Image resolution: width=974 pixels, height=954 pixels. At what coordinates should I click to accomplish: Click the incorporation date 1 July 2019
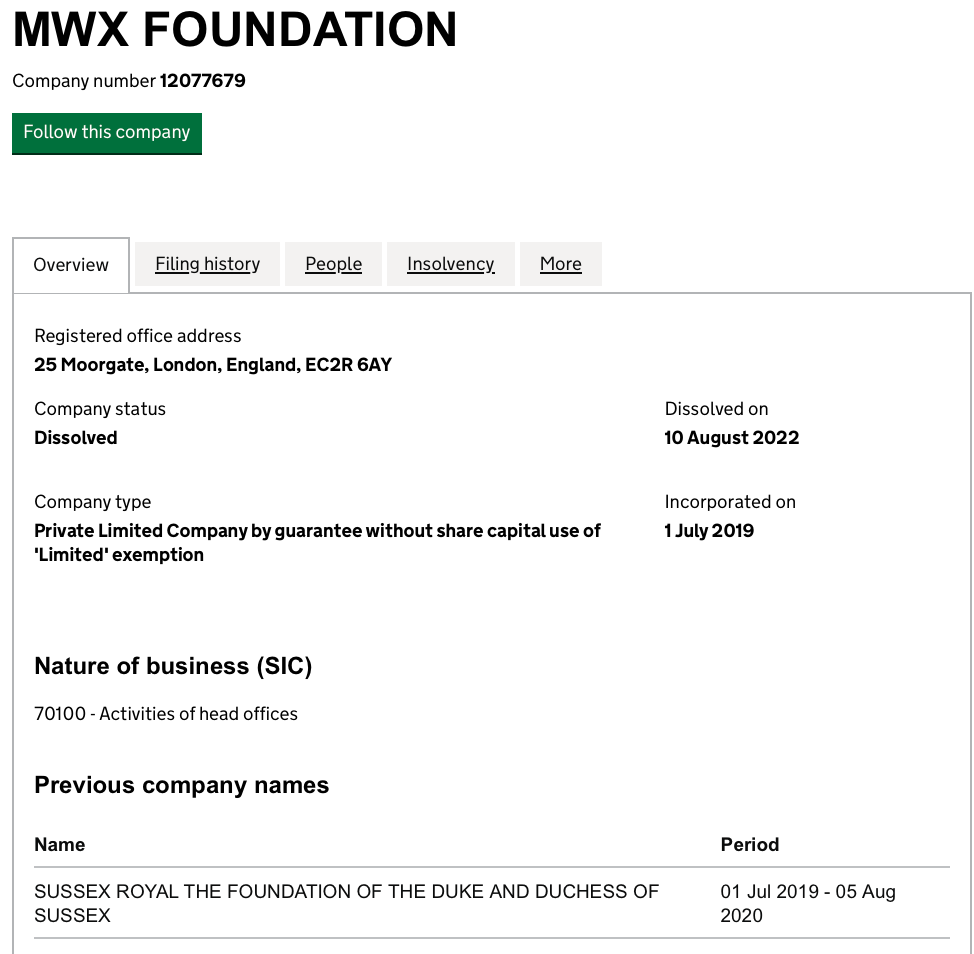tap(709, 530)
